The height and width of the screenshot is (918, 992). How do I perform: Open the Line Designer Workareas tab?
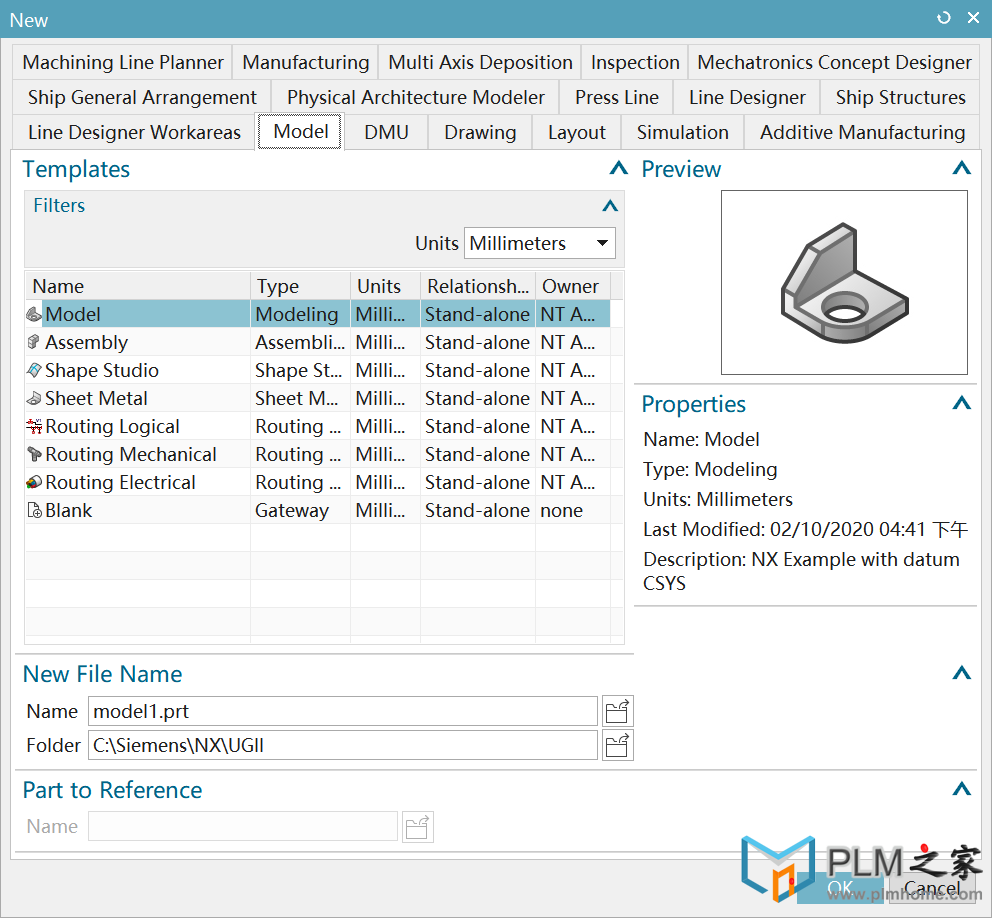click(x=134, y=132)
